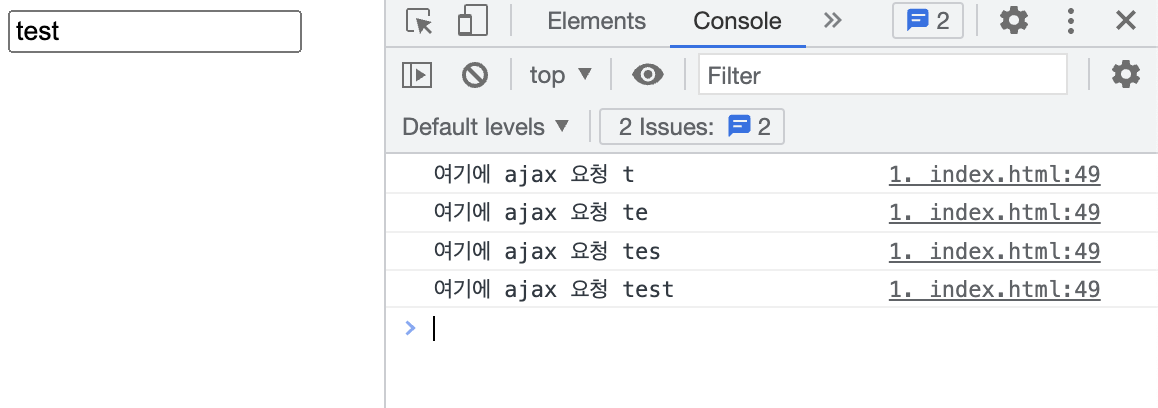1158x408 pixels.
Task: Open the 2 messages issues badge
Action: [928, 21]
